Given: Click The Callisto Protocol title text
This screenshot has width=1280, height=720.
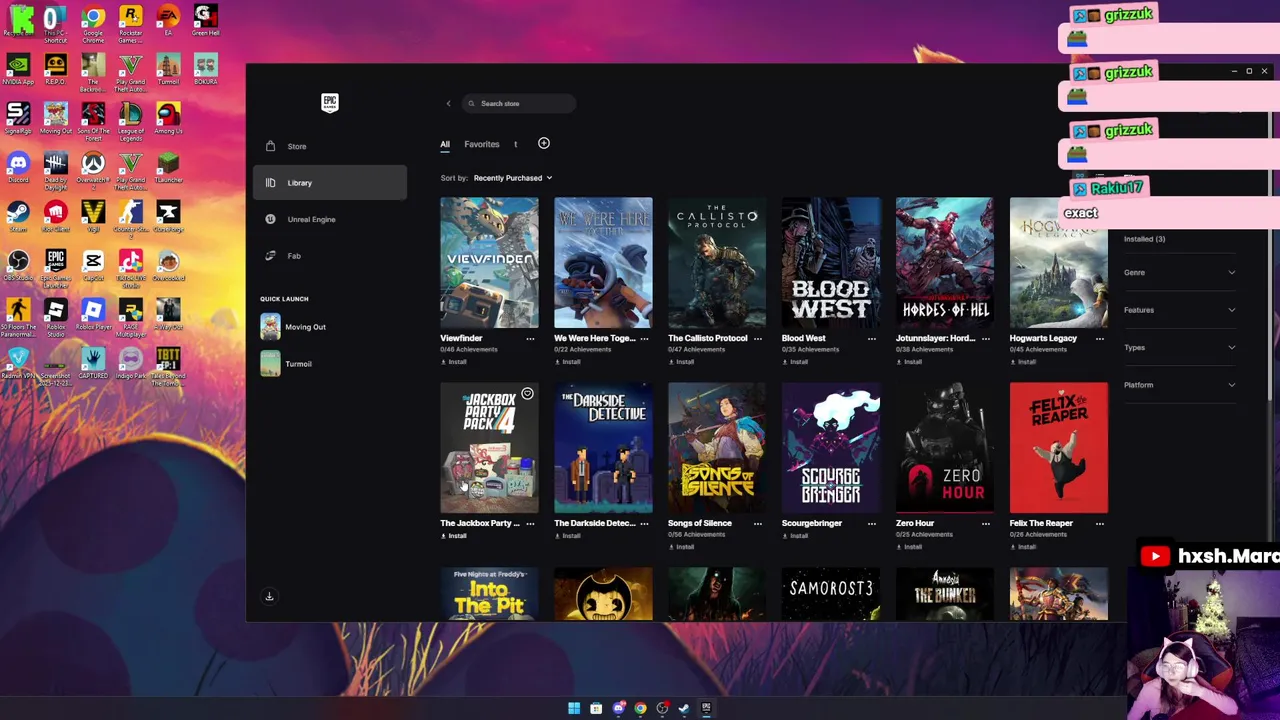Looking at the screenshot, I should click(708, 338).
